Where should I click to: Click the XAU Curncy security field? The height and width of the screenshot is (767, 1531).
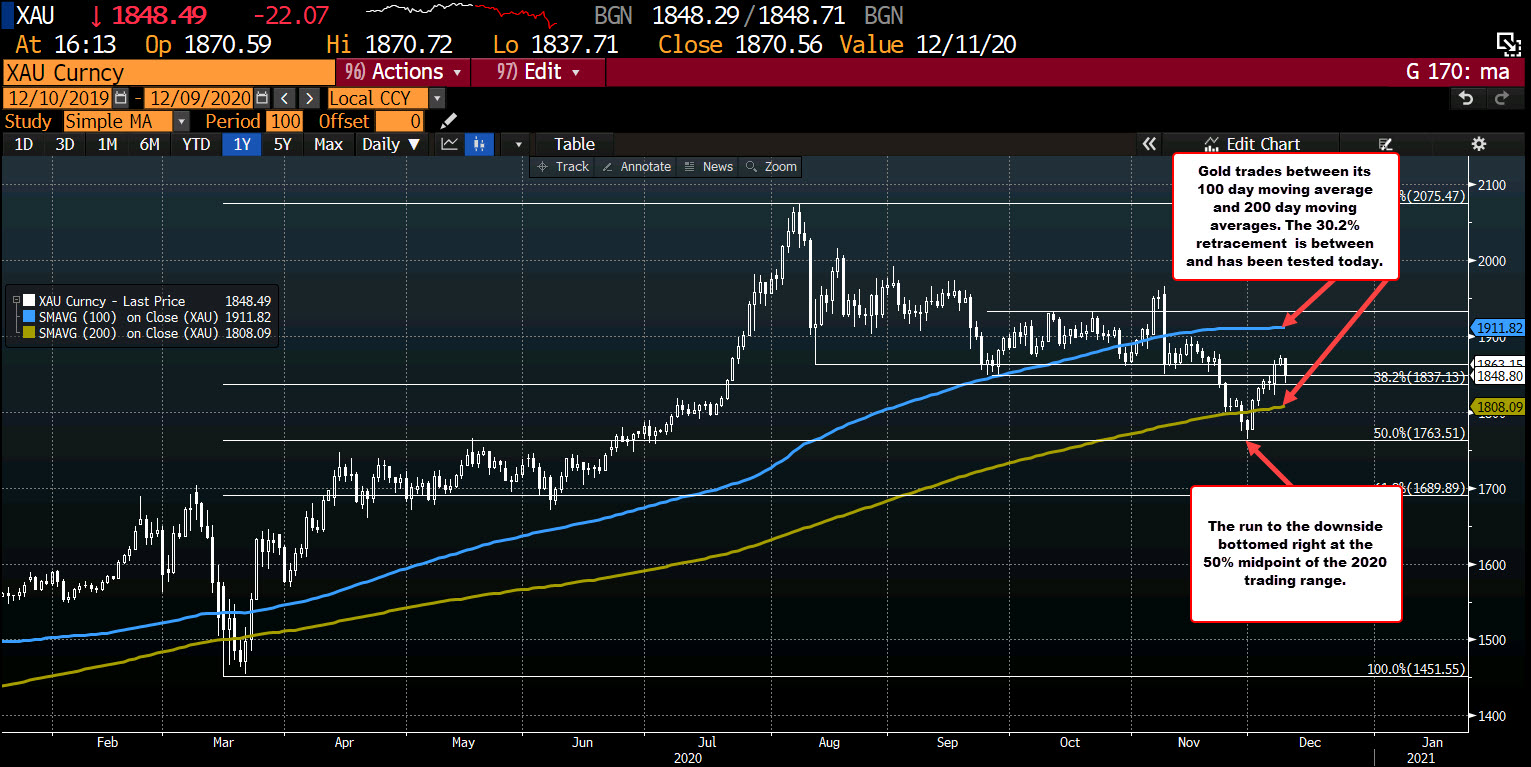coord(167,72)
